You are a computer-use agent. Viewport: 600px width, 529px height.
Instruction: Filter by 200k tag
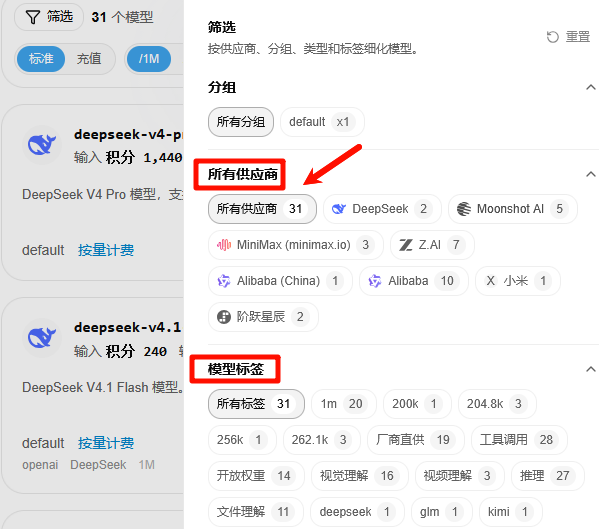(417, 404)
